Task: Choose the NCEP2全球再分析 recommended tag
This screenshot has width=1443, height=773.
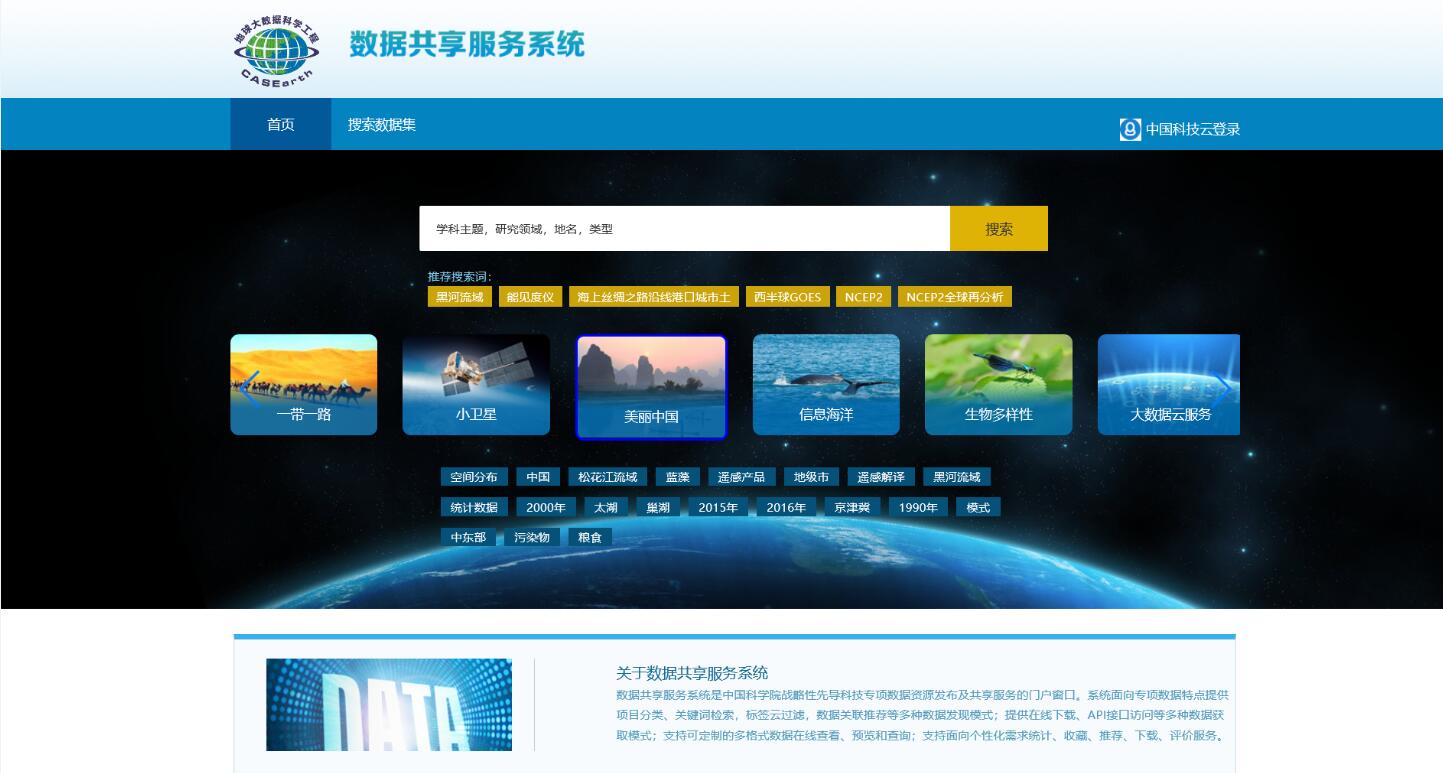Action: coord(954,297)
